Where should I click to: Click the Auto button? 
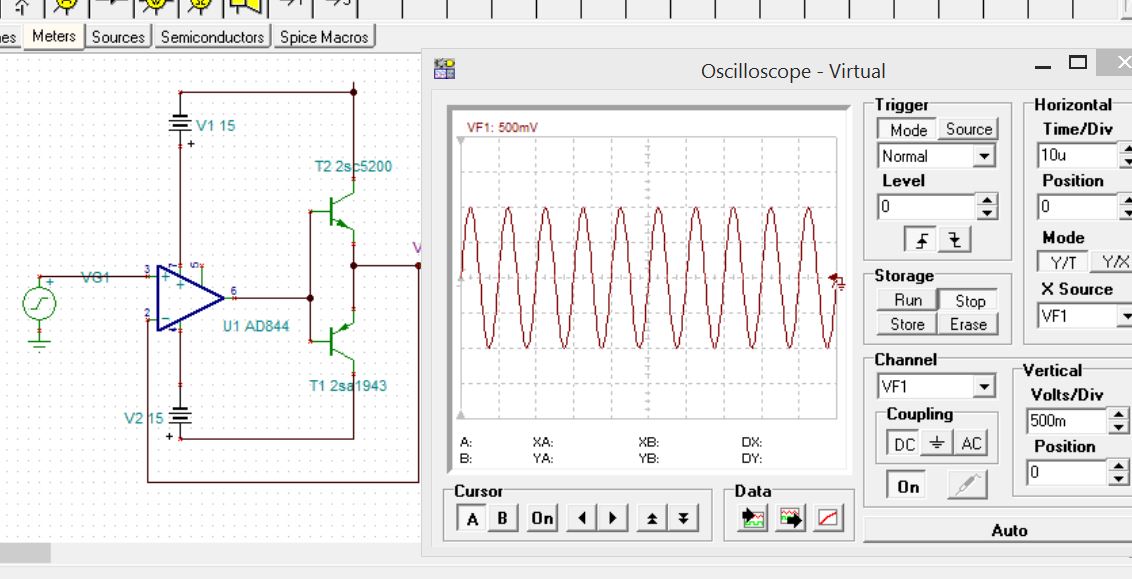[1009, 531]
